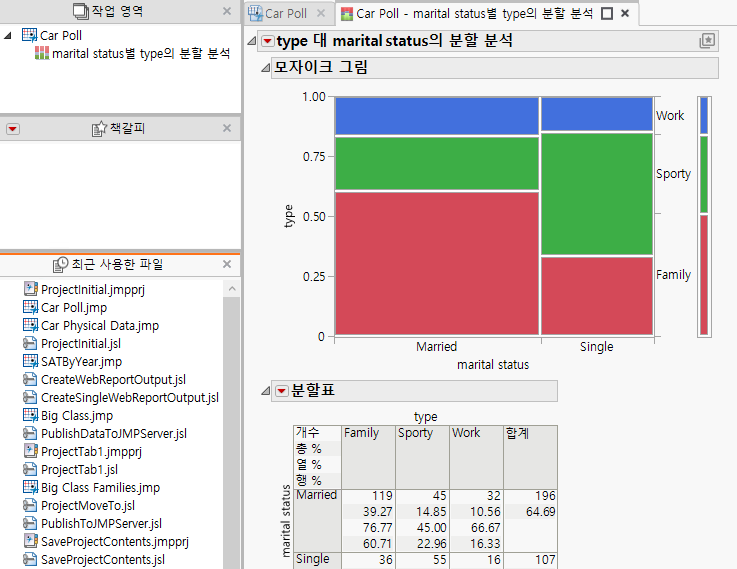Open the bookmarks panel red triangle menu

pos(13,129)
